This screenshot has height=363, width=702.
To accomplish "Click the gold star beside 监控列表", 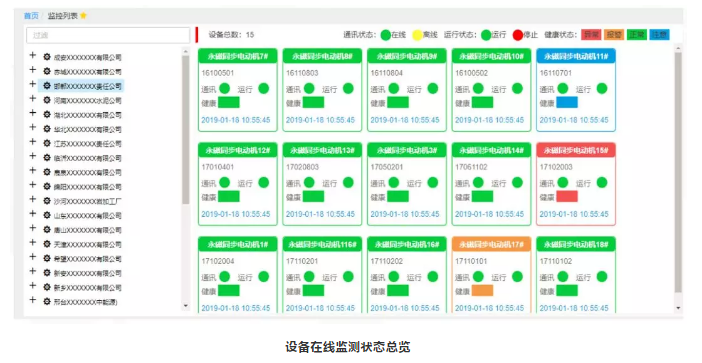I will (x=83, y=16).
